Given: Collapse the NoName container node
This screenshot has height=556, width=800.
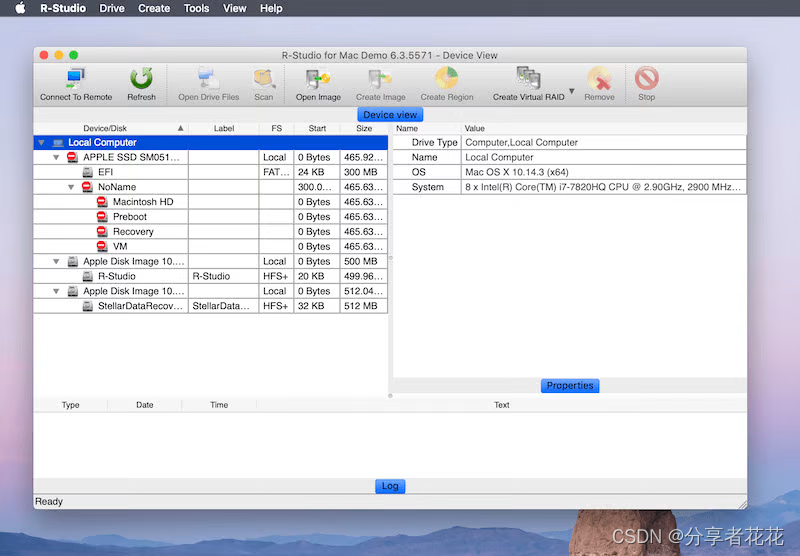Looking at the screenshot, I should 71,187.
